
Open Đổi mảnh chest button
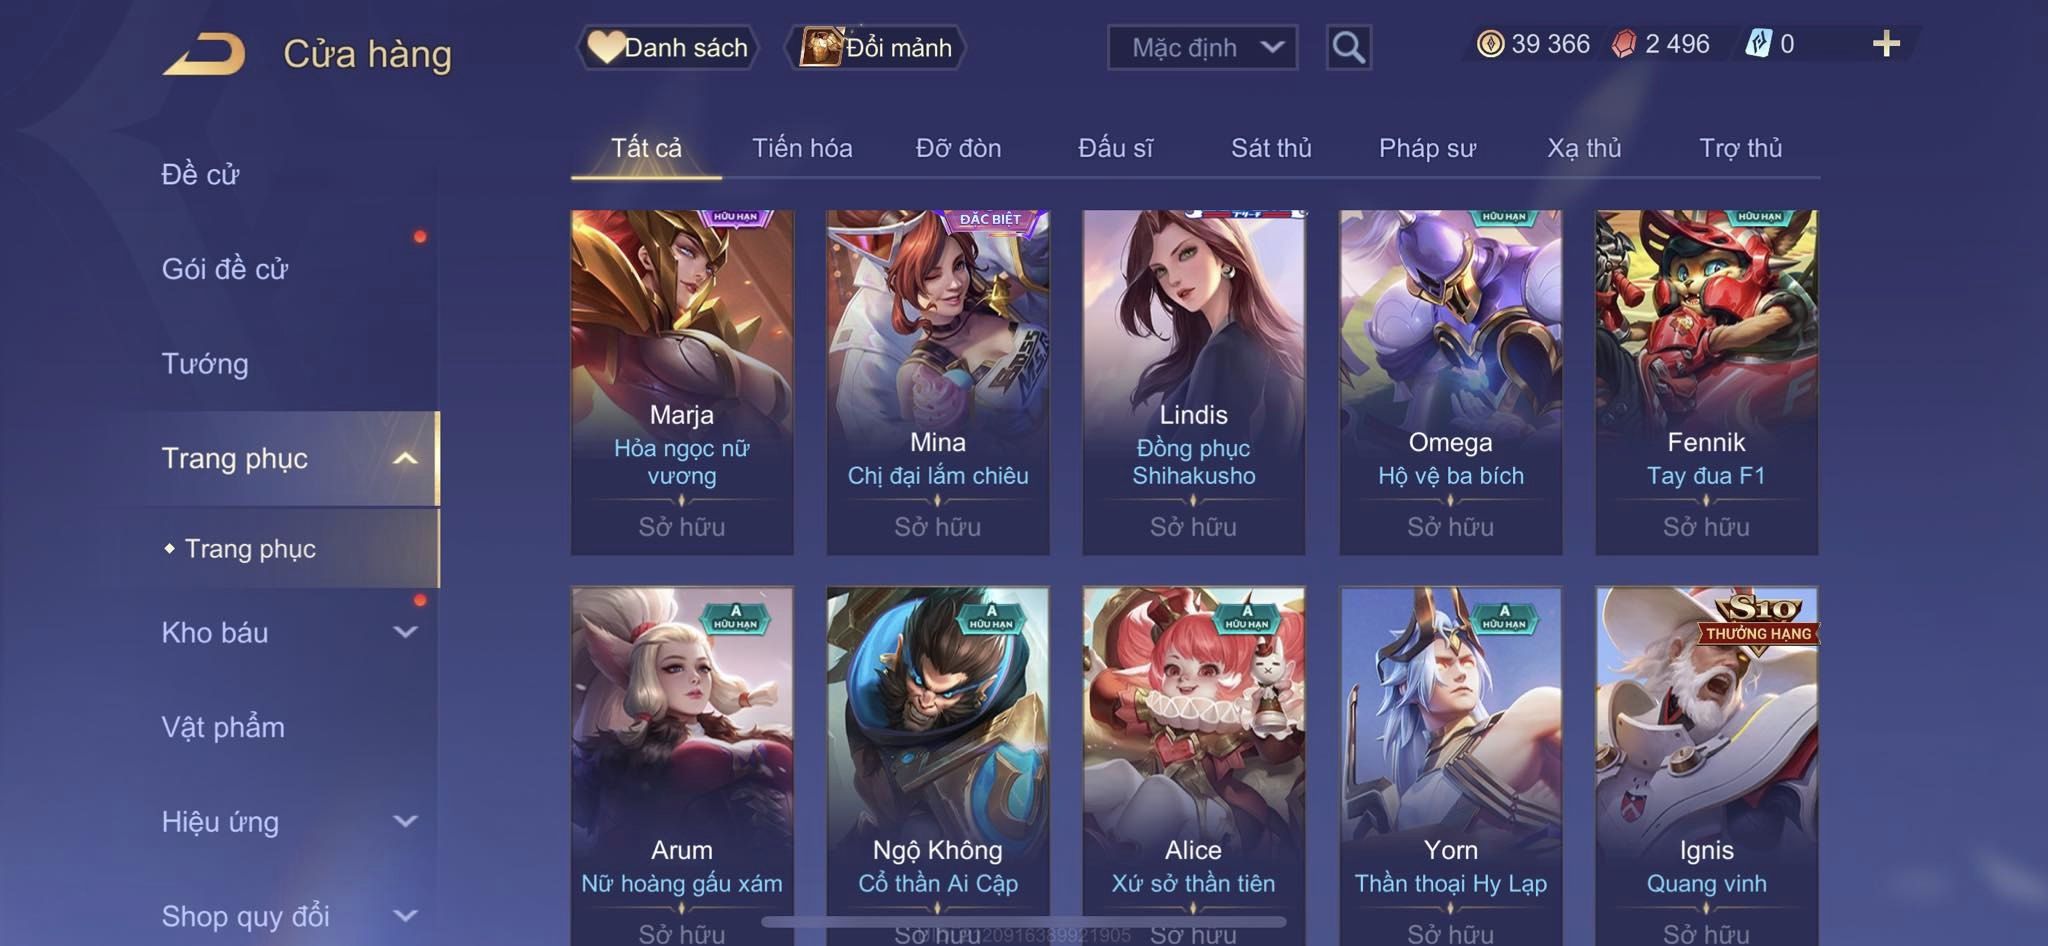[x=875, y=47]
